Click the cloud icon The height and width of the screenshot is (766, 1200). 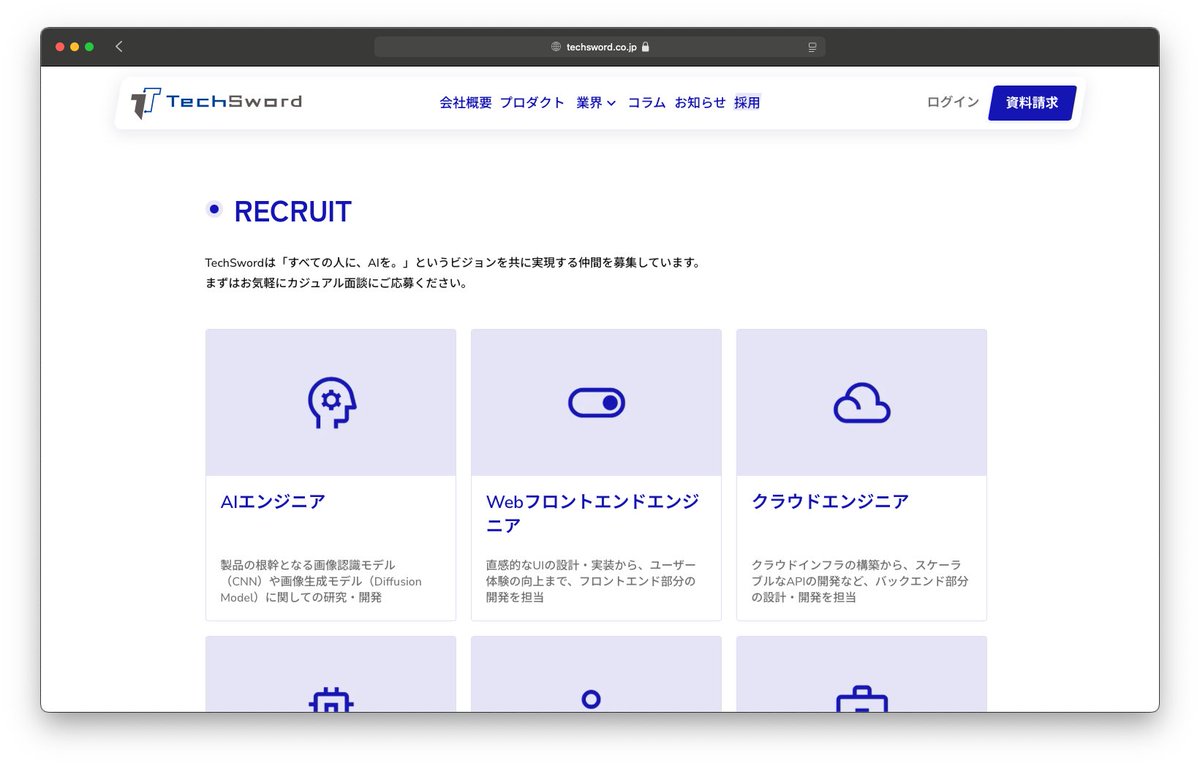pos(861,404)
